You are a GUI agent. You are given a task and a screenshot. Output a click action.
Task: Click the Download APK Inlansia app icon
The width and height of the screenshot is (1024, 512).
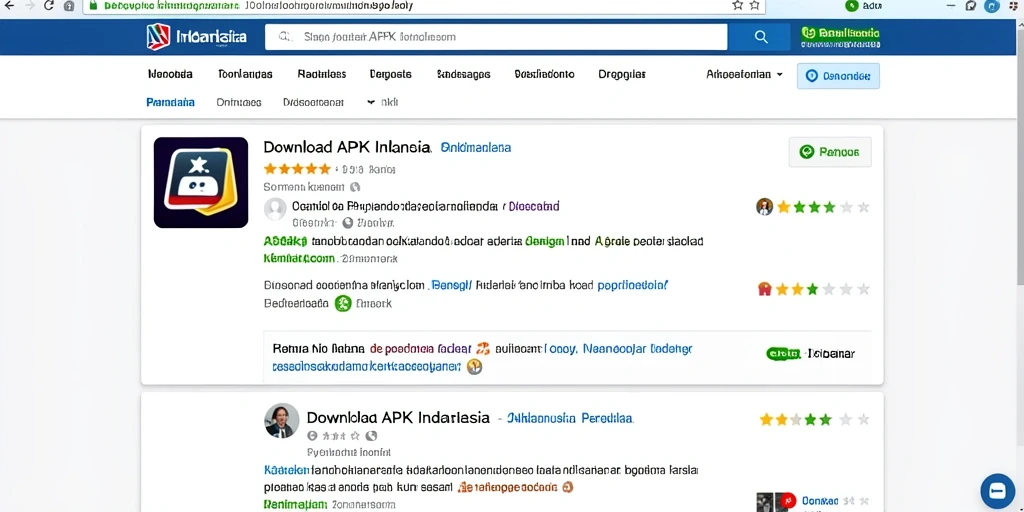pos(201,182)
